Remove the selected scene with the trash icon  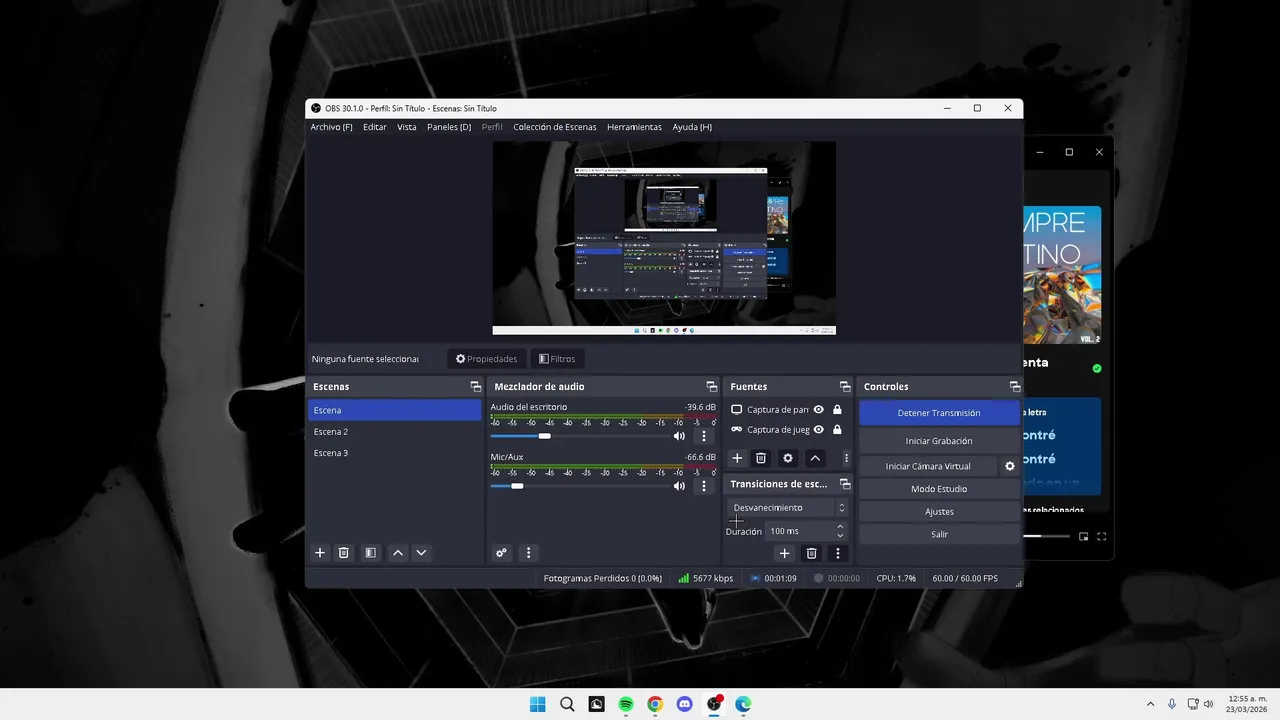(x=343, y=553)
